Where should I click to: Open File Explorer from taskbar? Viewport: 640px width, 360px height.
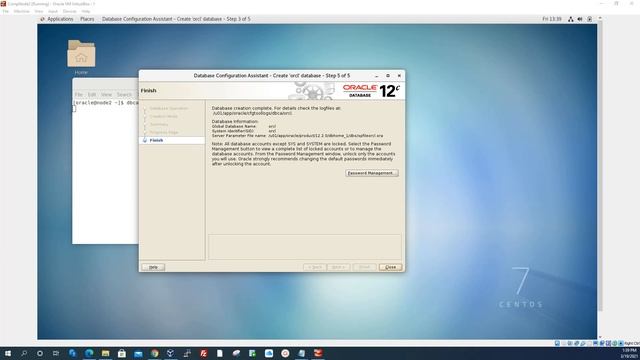click(105, 353)
